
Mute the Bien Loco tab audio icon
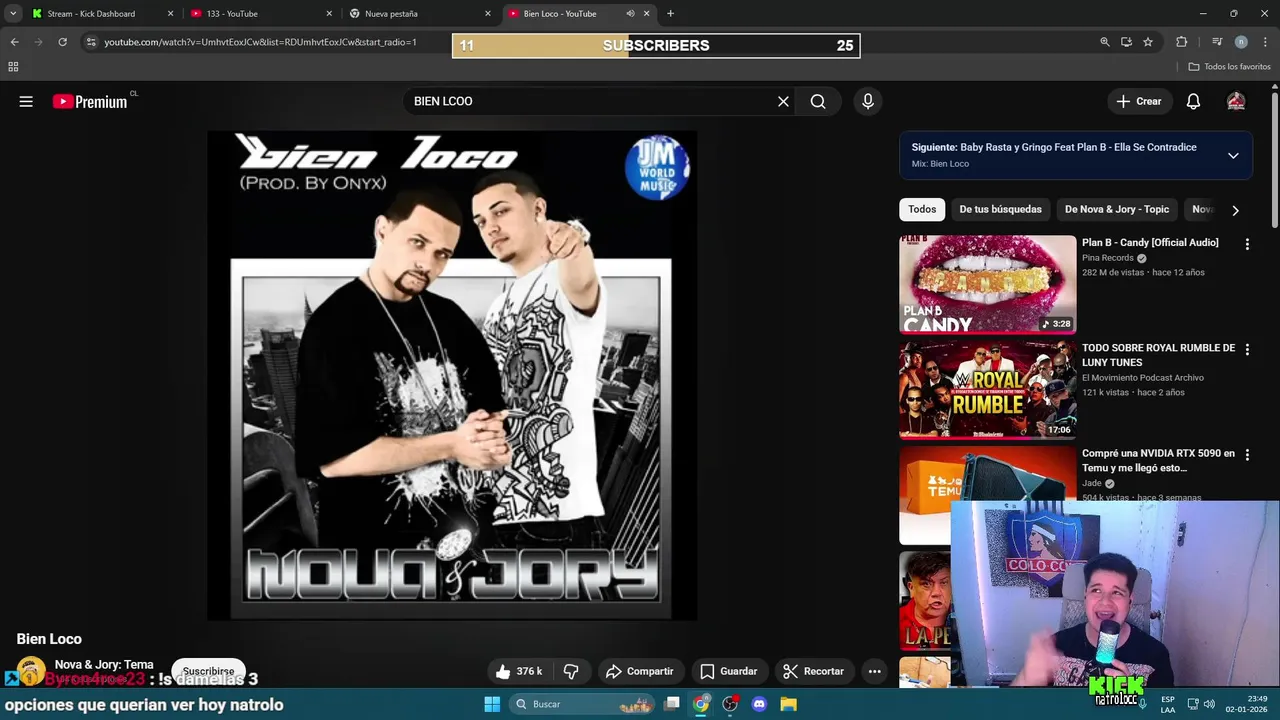630,14
